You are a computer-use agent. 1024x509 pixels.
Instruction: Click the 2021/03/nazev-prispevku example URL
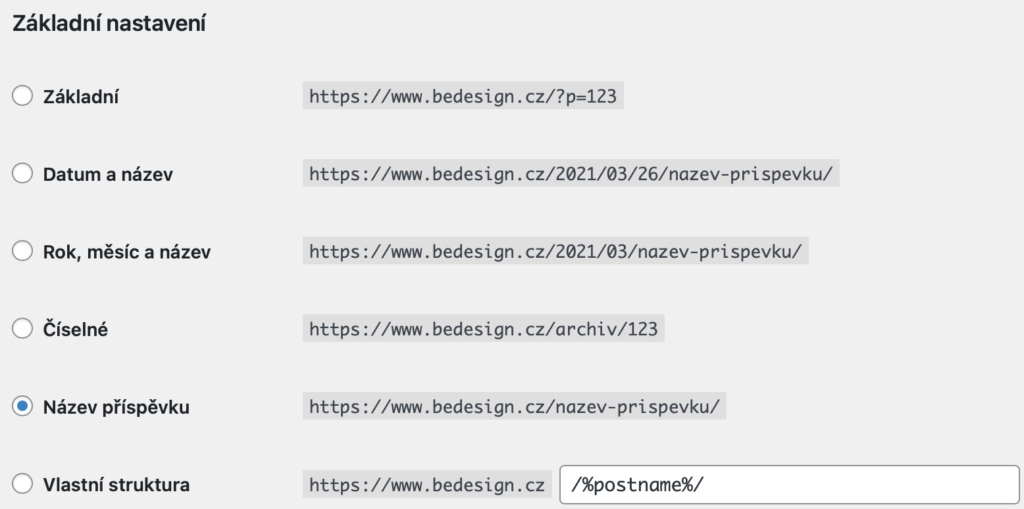pyautogui.click(x=556, y=252)
